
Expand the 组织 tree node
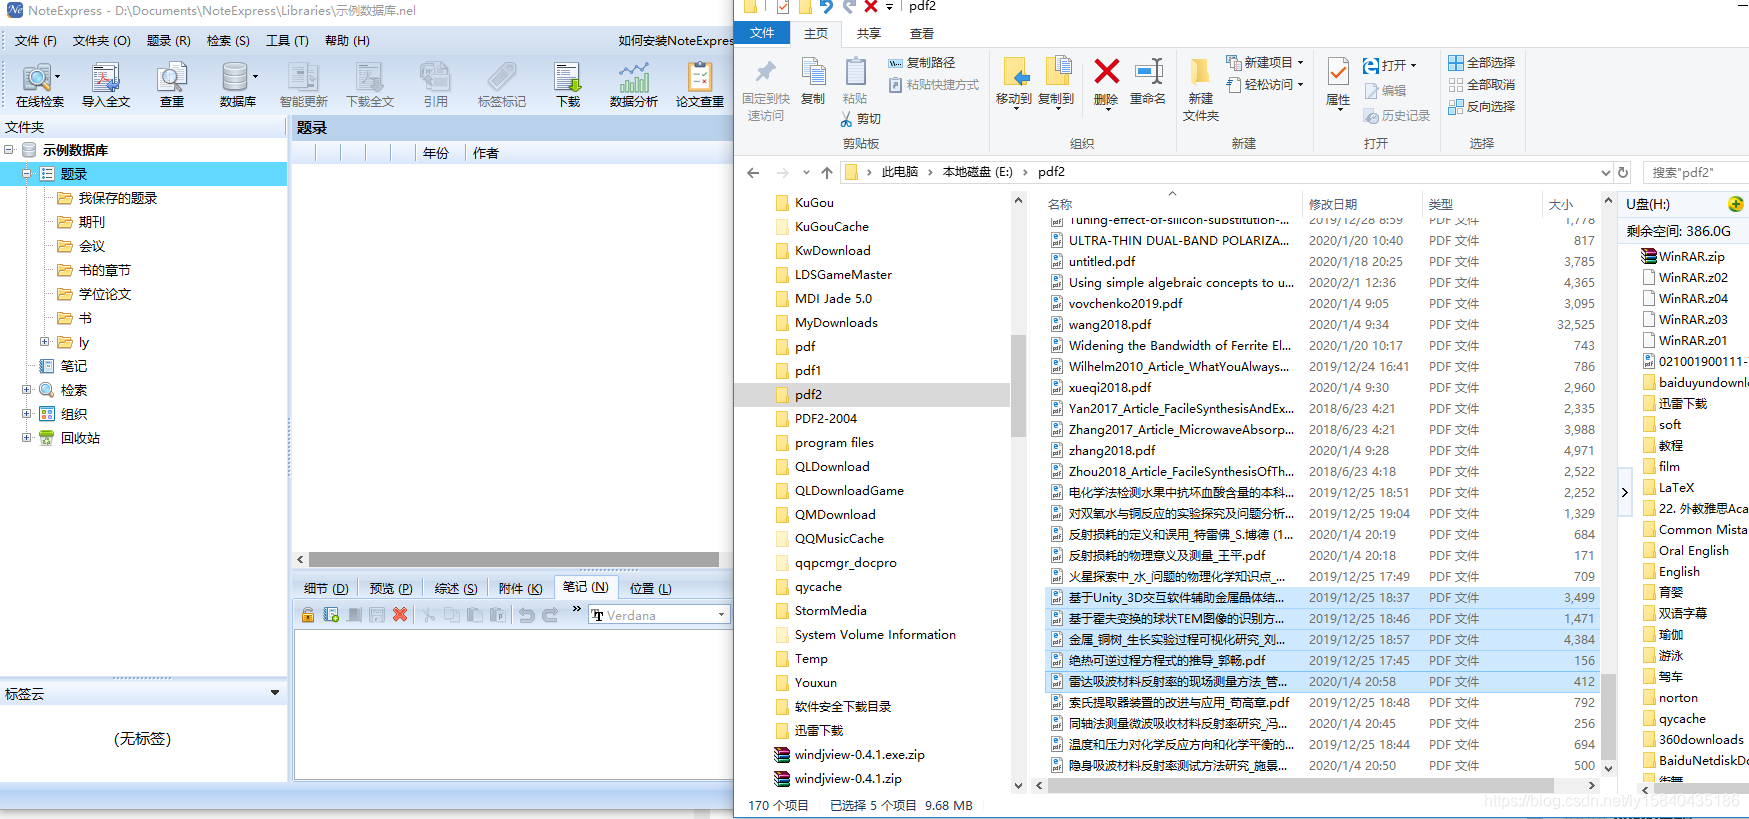pos(26,414)
